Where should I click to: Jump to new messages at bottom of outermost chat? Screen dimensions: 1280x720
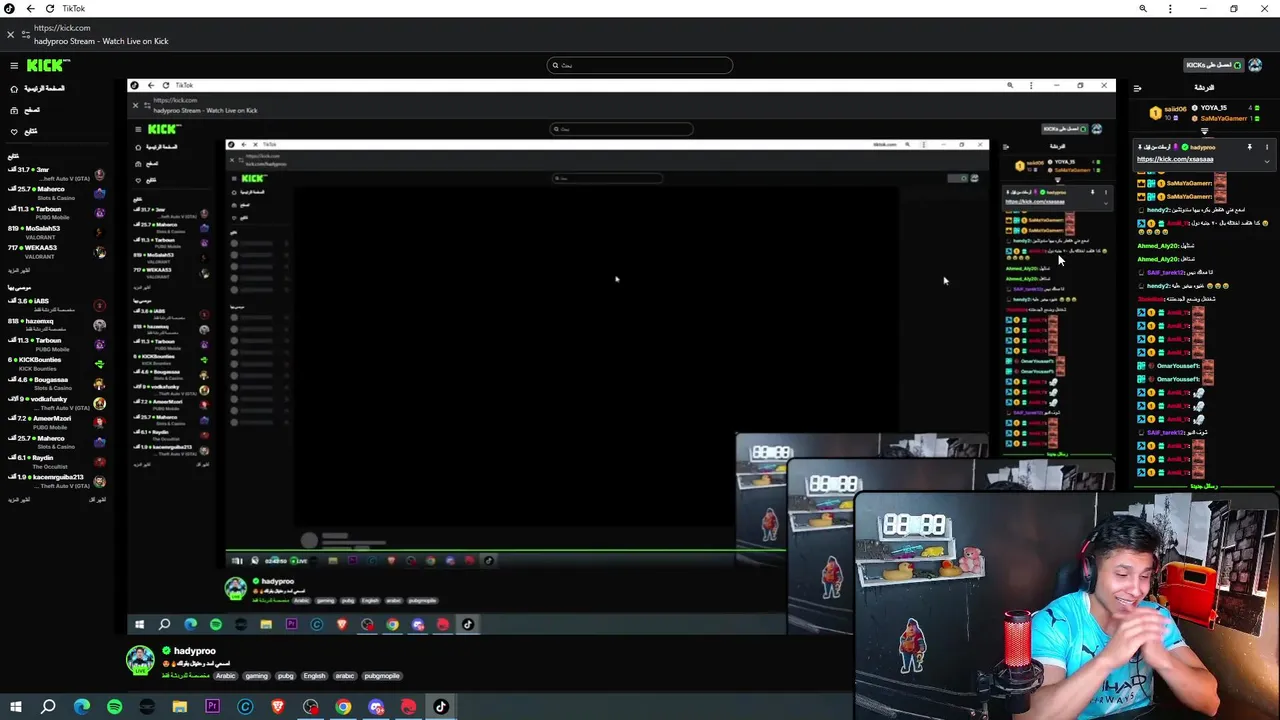1203,487
